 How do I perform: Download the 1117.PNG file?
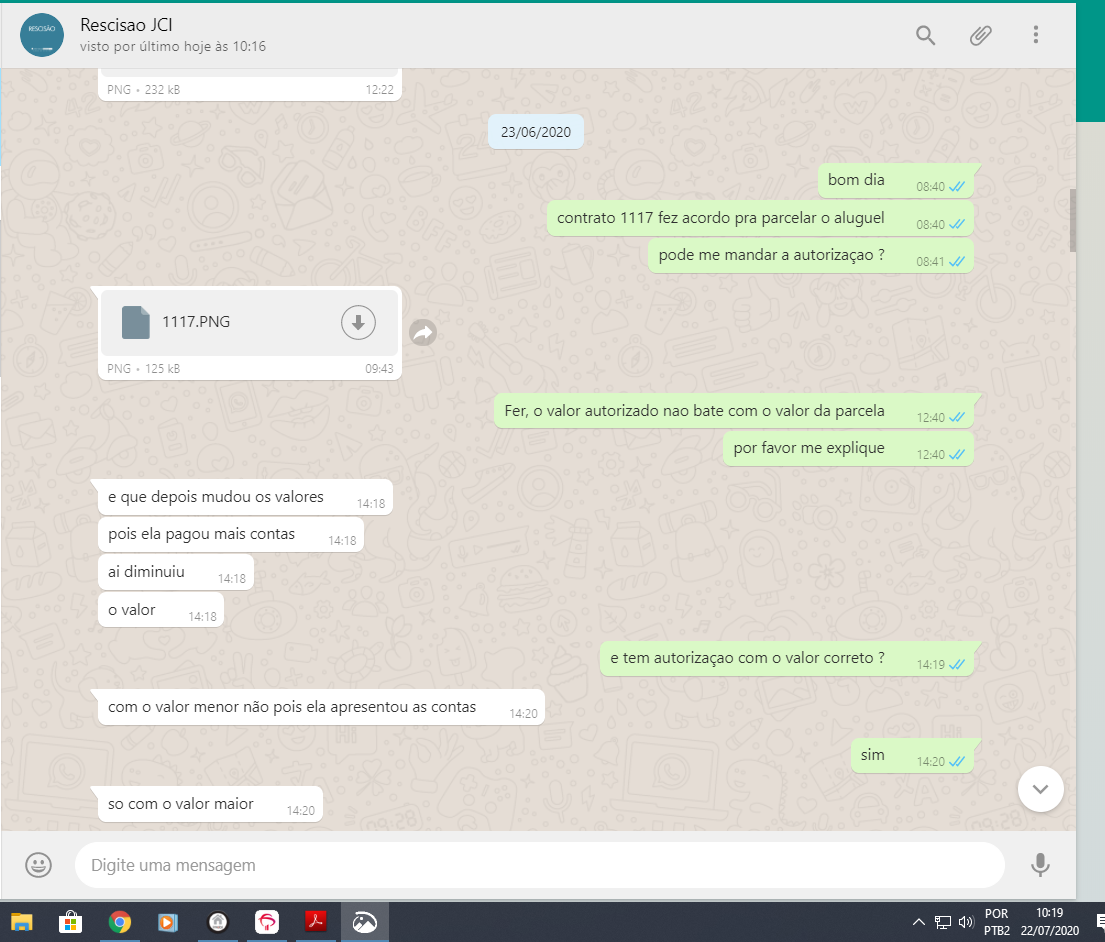358,322
